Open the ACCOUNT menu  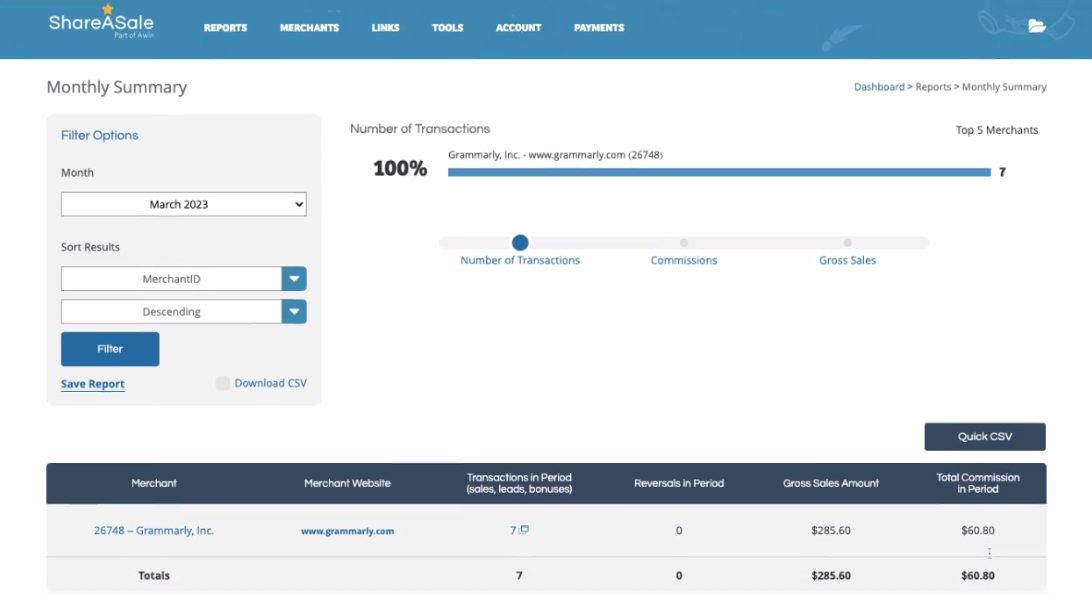(x=518, y=28)
